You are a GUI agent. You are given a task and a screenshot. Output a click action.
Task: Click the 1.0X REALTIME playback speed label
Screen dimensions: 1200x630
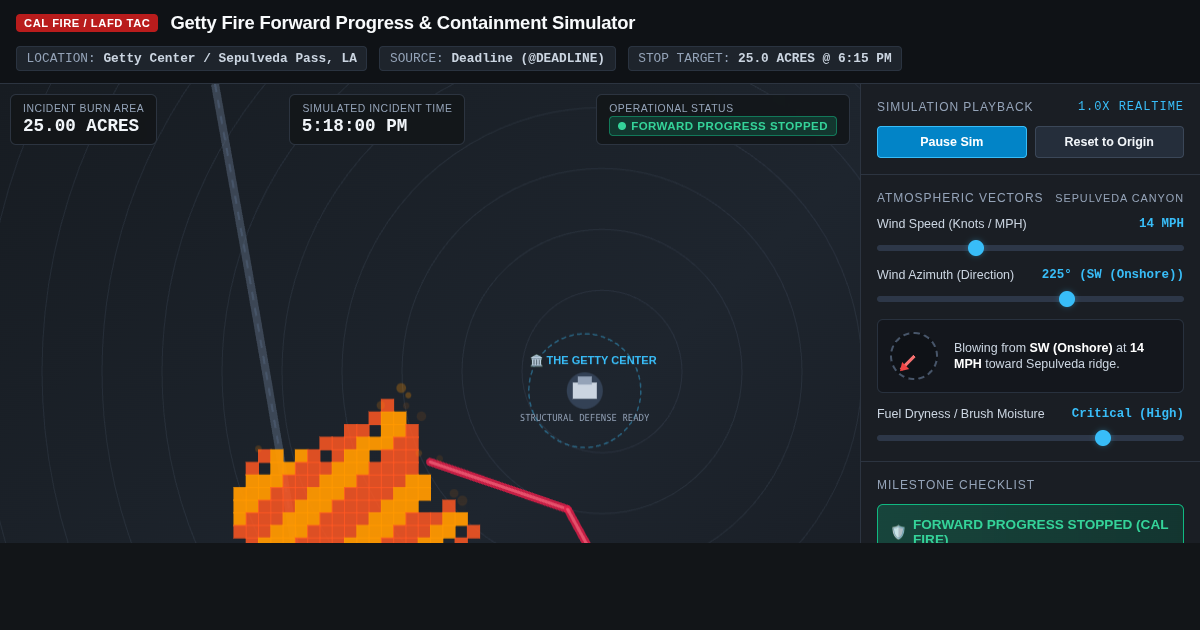click(1131, 107)
